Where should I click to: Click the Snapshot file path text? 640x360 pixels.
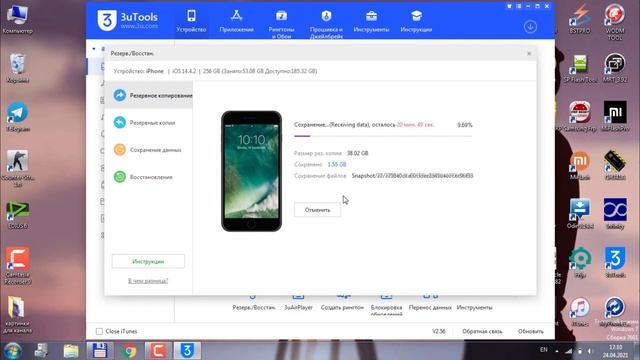click(412, 176)
